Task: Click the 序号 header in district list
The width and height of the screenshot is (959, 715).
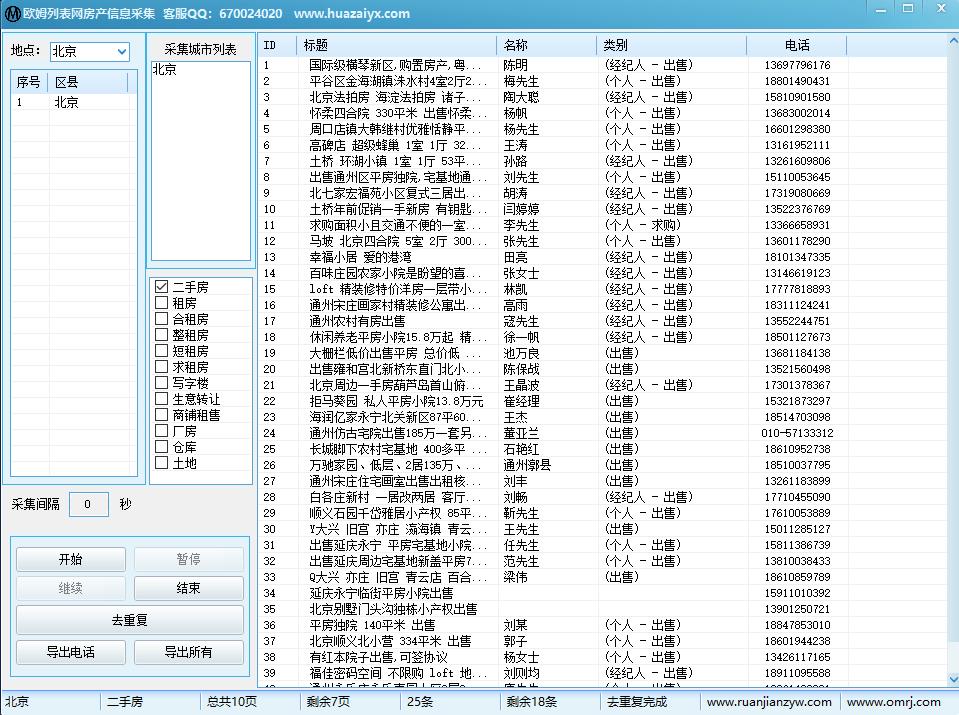Action: pos(29,82)
